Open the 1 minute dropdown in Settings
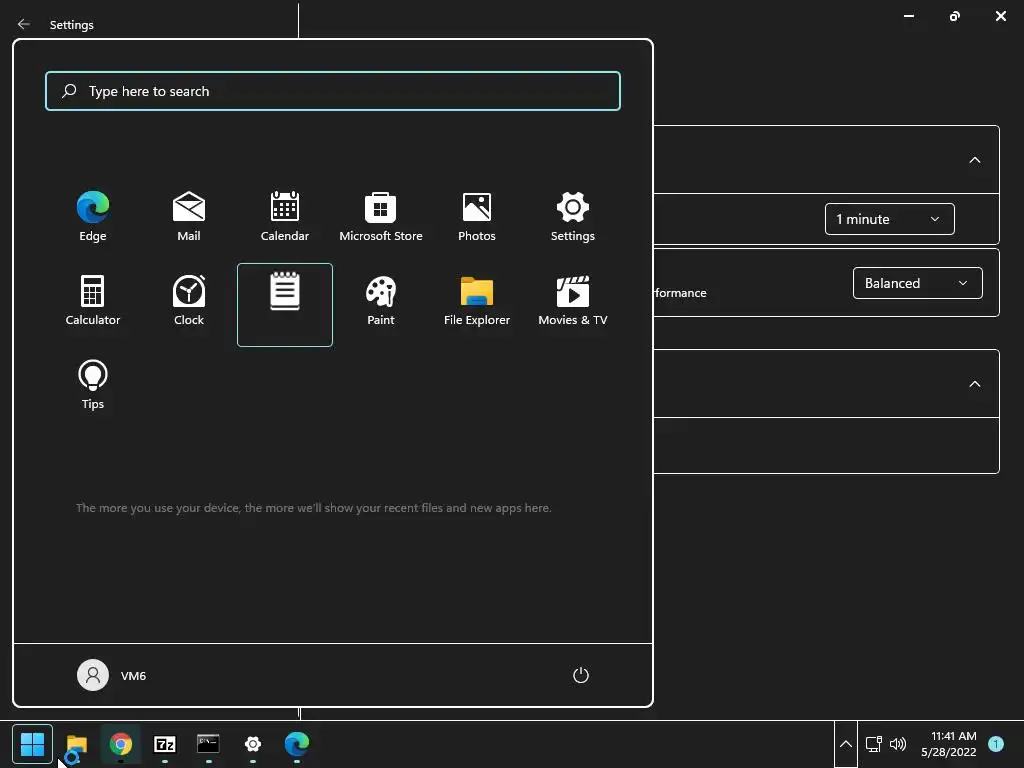1024x768 pixels. tap(889, 219)
